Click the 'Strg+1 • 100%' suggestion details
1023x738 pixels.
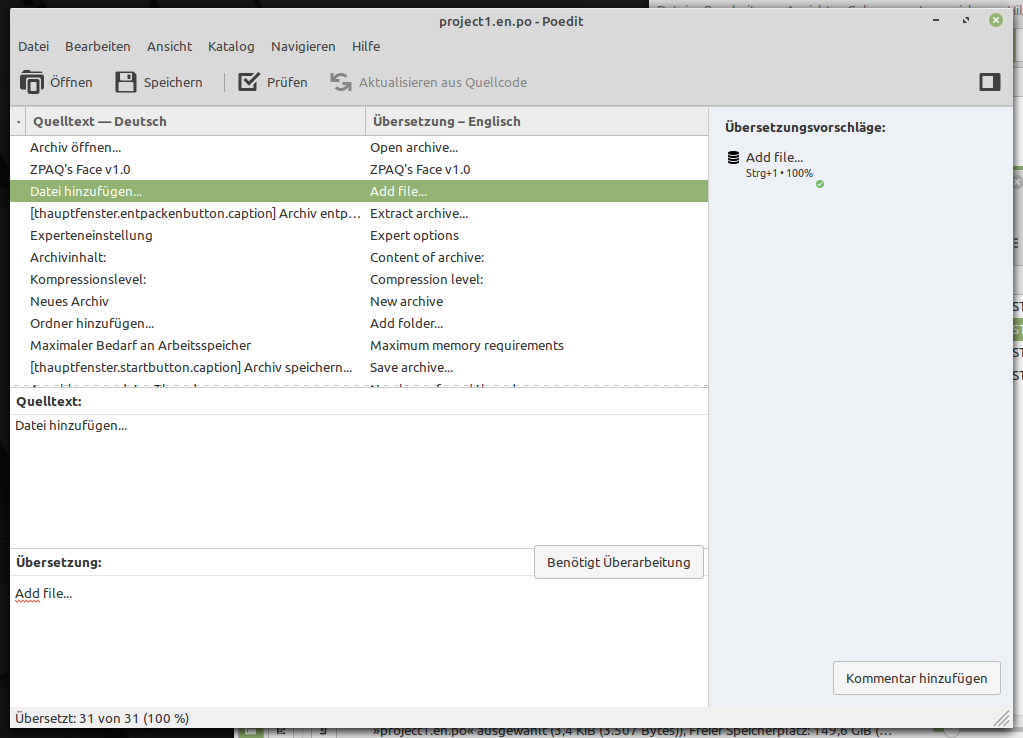(x=779, y=174)
